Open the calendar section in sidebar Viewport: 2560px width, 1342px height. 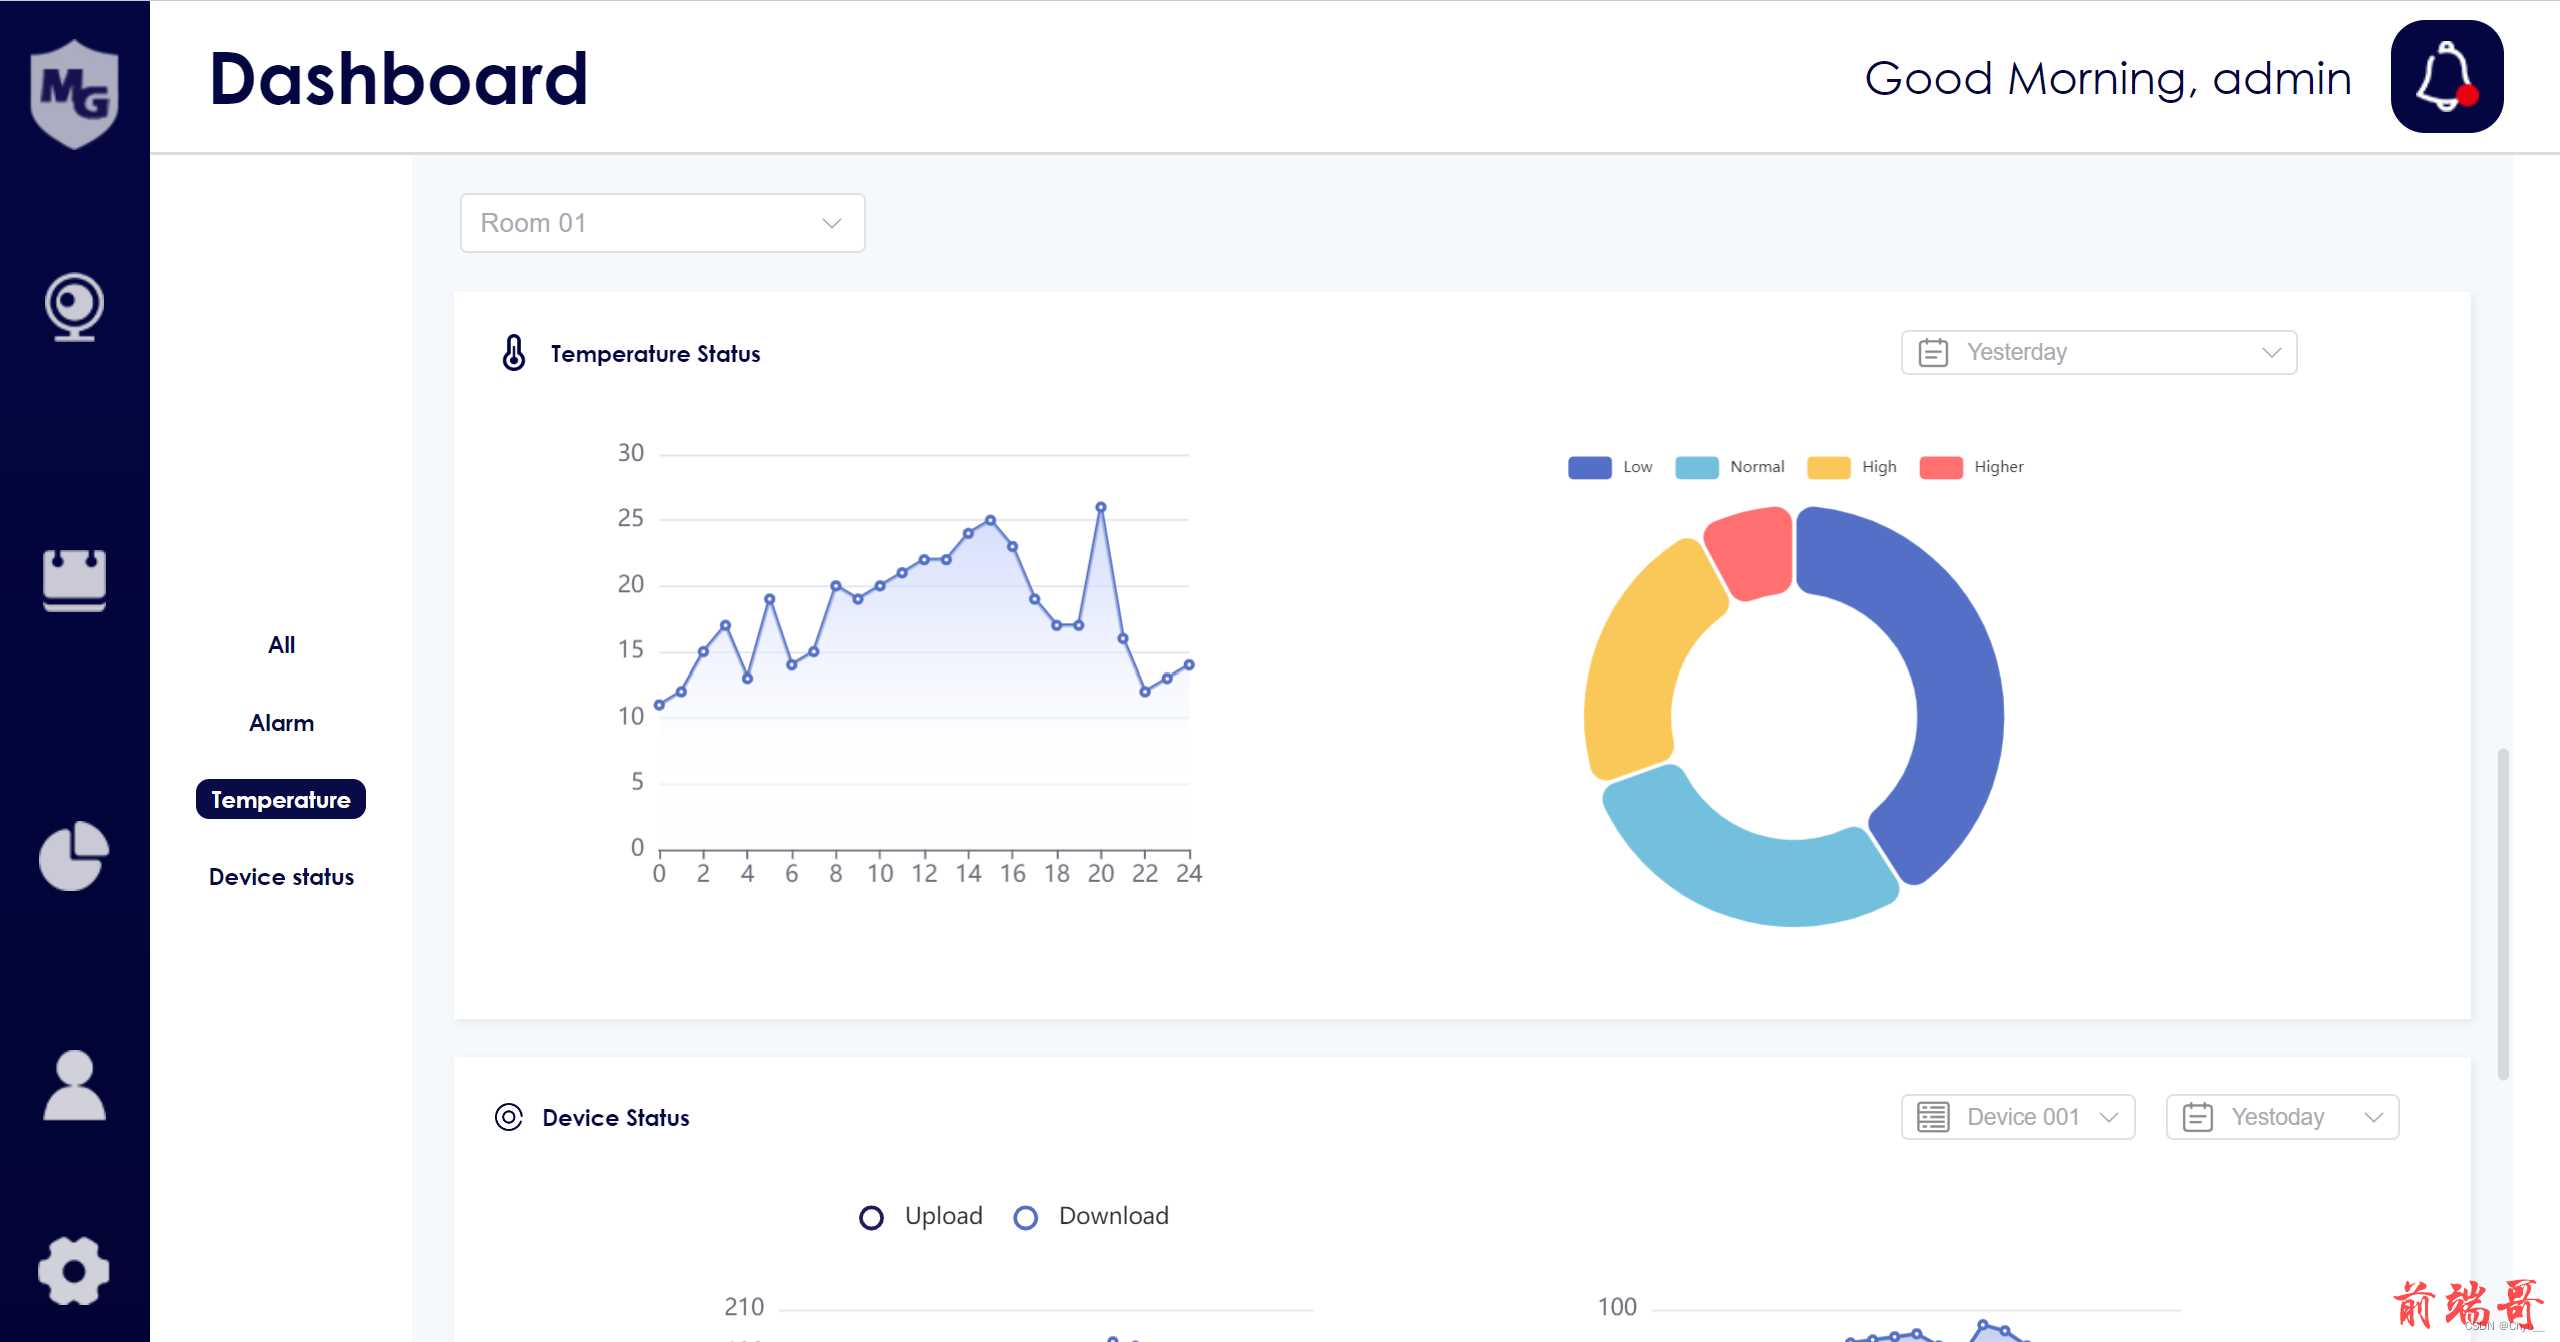(x=75, y=579)
